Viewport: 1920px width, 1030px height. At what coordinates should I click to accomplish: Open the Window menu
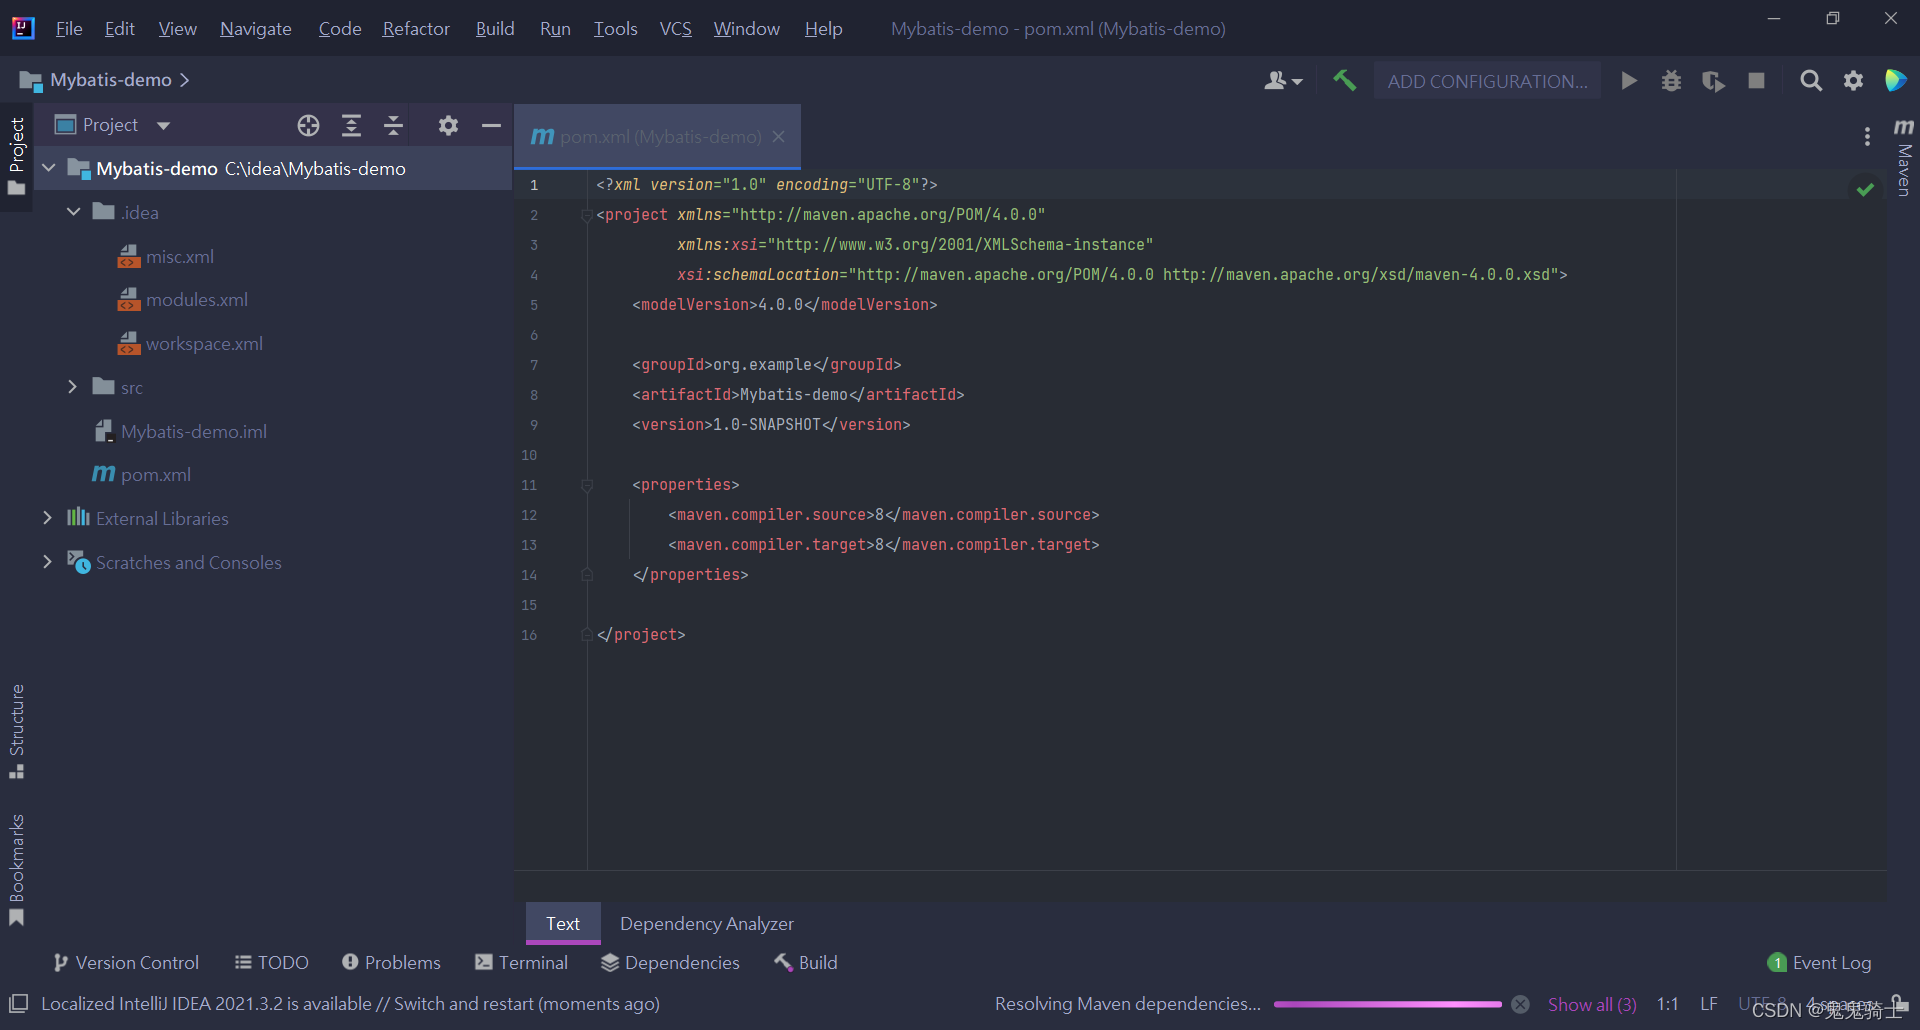[746, 29]
